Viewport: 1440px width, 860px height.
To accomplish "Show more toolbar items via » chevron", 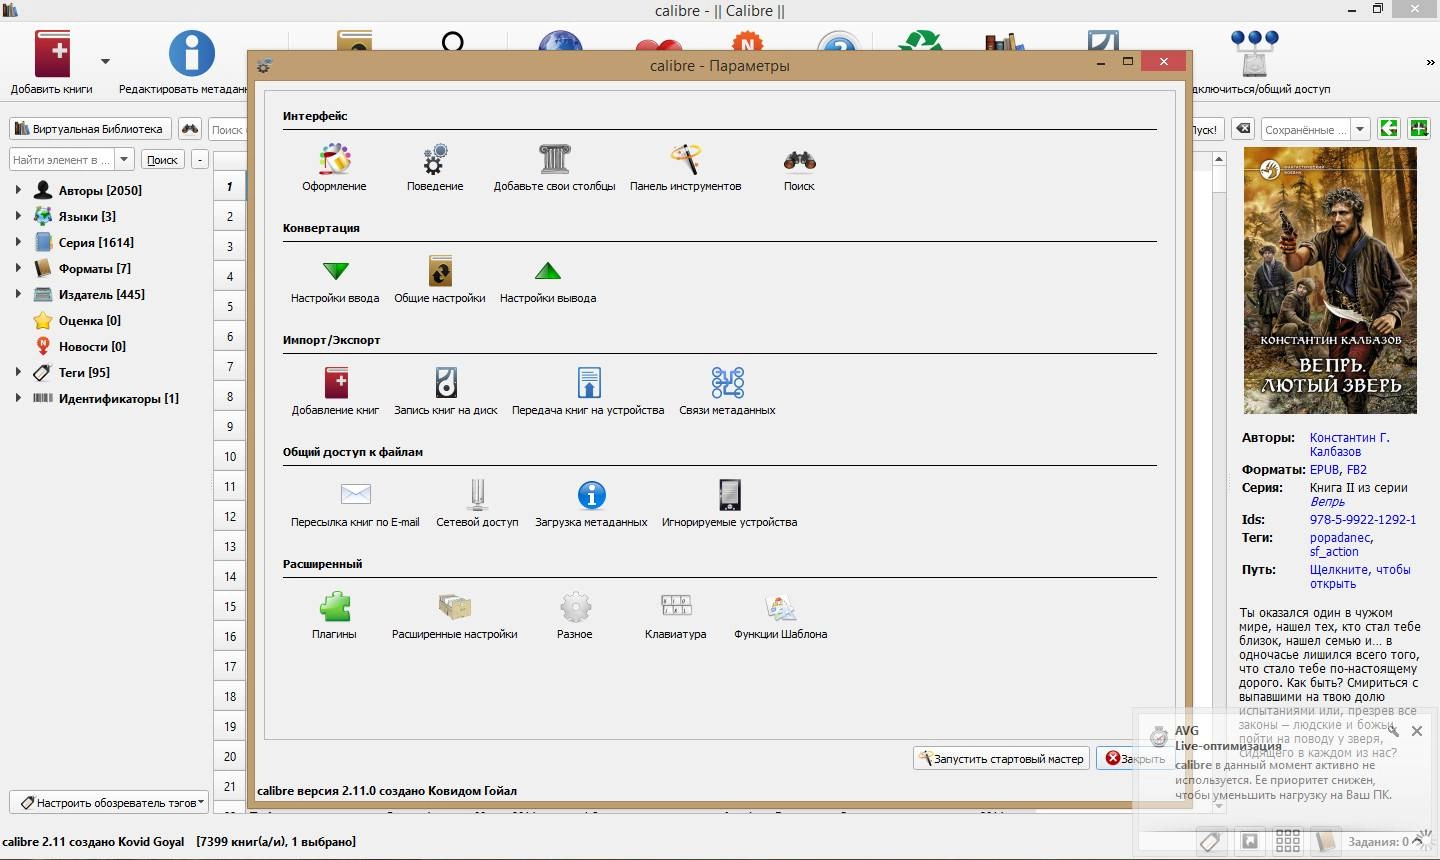I will pyautogui.click(x=1430, y=62).
